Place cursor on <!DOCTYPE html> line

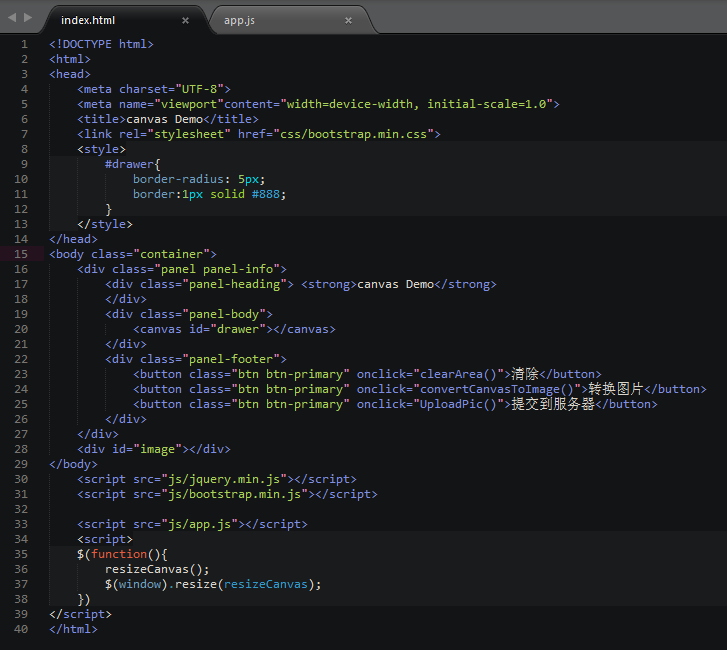101,44
